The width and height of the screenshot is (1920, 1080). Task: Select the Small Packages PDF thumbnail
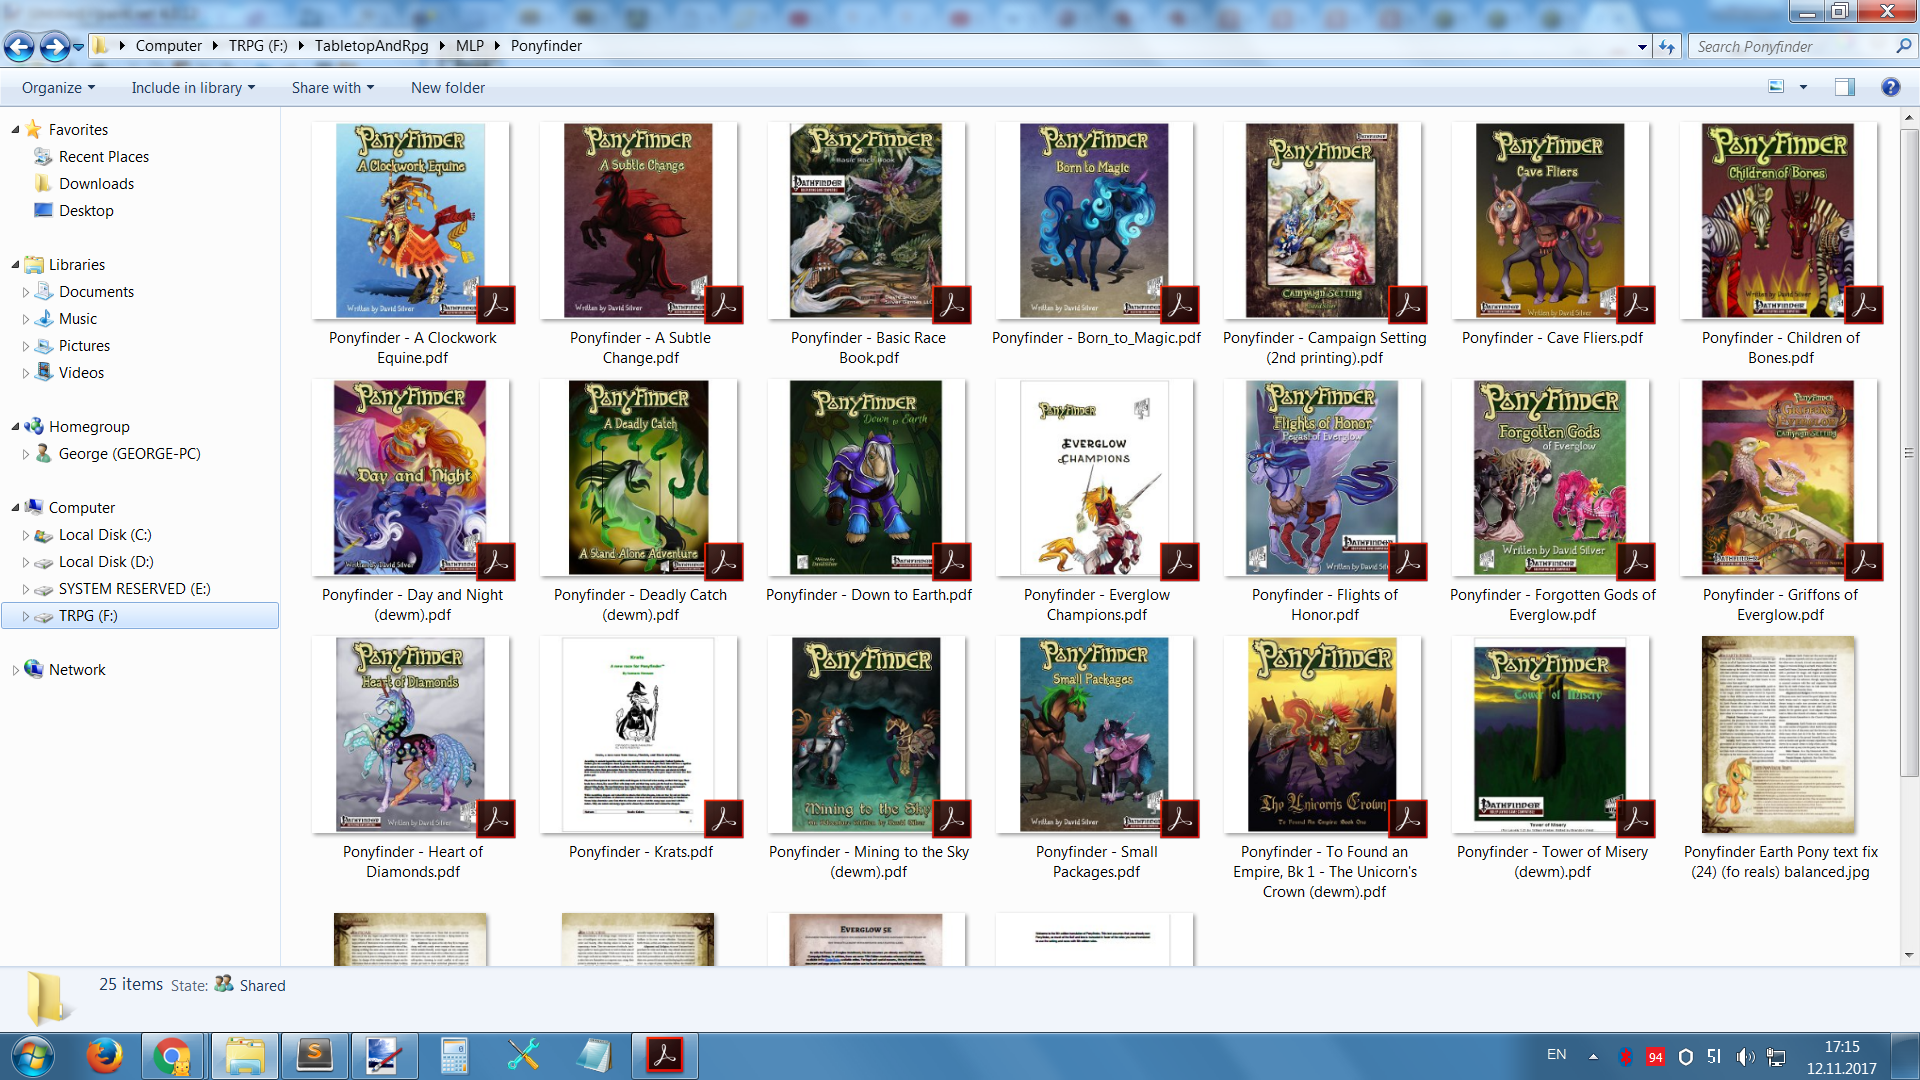[1095, 735]
